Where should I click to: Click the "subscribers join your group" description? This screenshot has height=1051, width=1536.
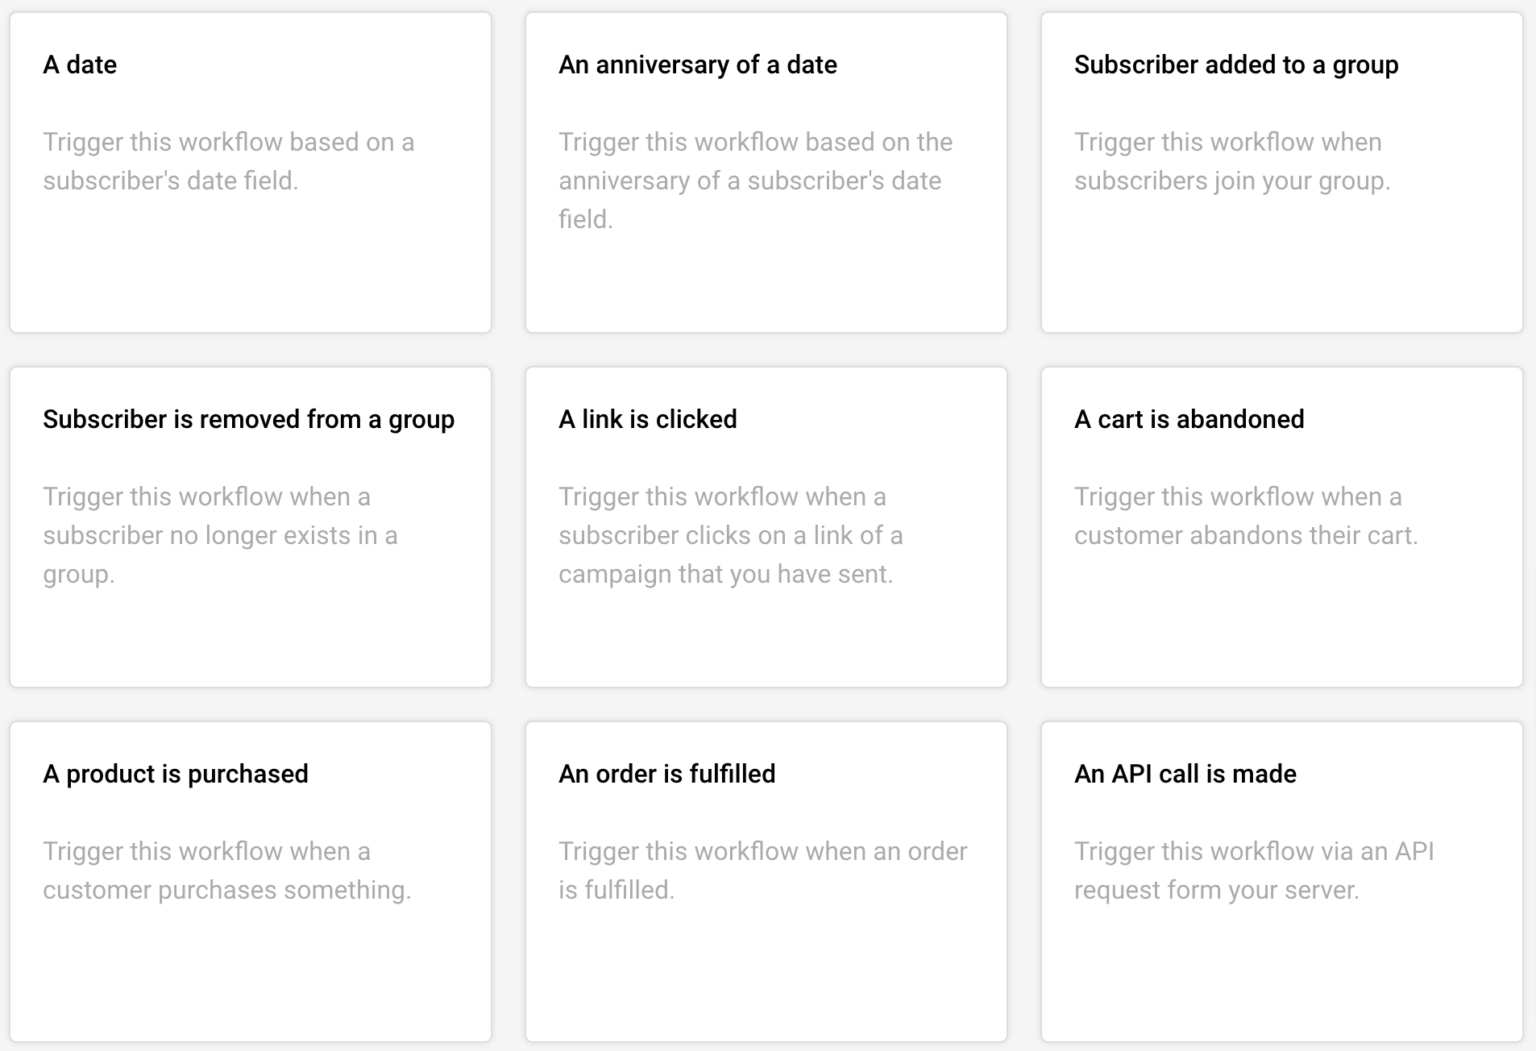[1232, 181]
